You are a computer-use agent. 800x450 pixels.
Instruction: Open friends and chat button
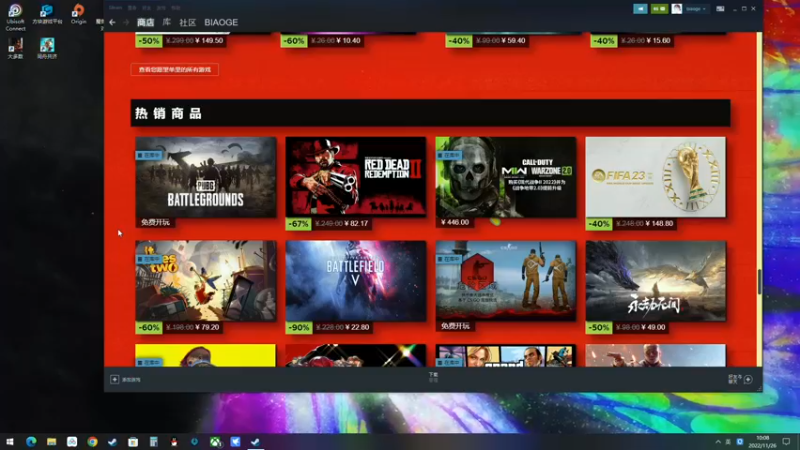tap(740, 379)
